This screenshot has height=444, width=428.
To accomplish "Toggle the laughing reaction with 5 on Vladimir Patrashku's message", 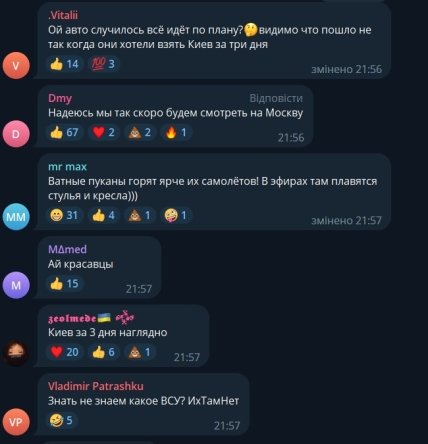I will 61,420.
